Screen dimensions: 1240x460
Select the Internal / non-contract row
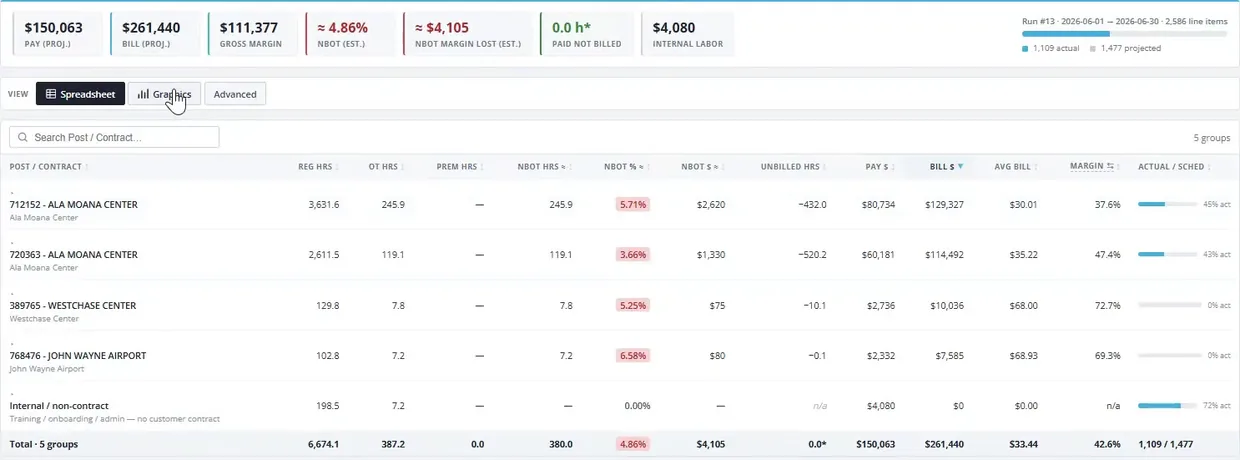pyautogui.click(x=620, y=406)
